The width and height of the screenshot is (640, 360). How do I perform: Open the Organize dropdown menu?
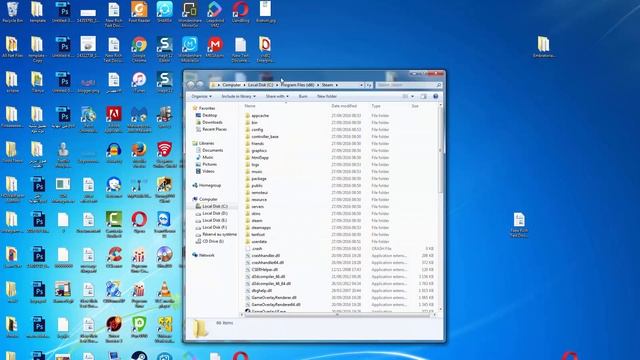tap(202, 96)
